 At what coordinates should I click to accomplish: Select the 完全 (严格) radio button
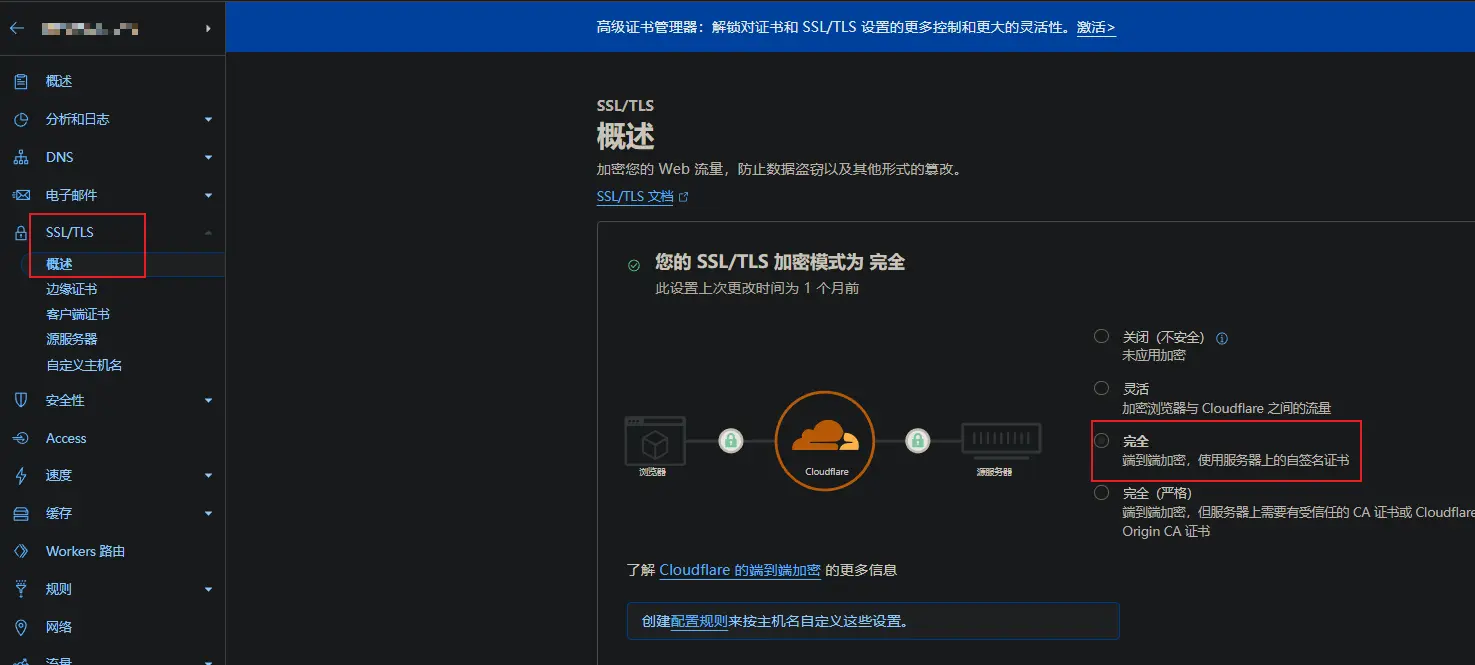1101,493
